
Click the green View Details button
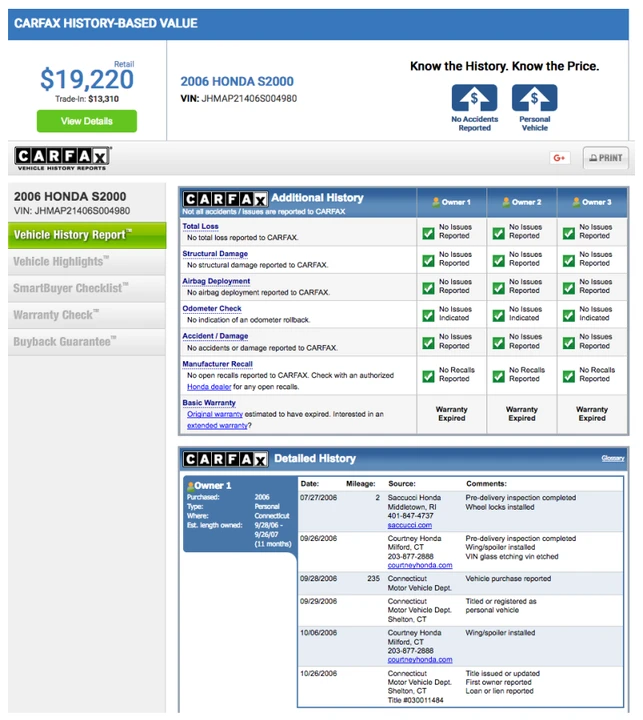tap(87, 121)
